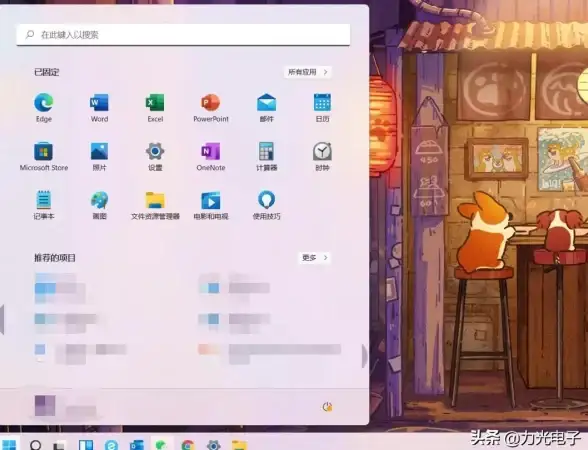Viewport: 588px width, 450px height.
Task: Click the search magnifier icon in search box
Action: [30, 34]
